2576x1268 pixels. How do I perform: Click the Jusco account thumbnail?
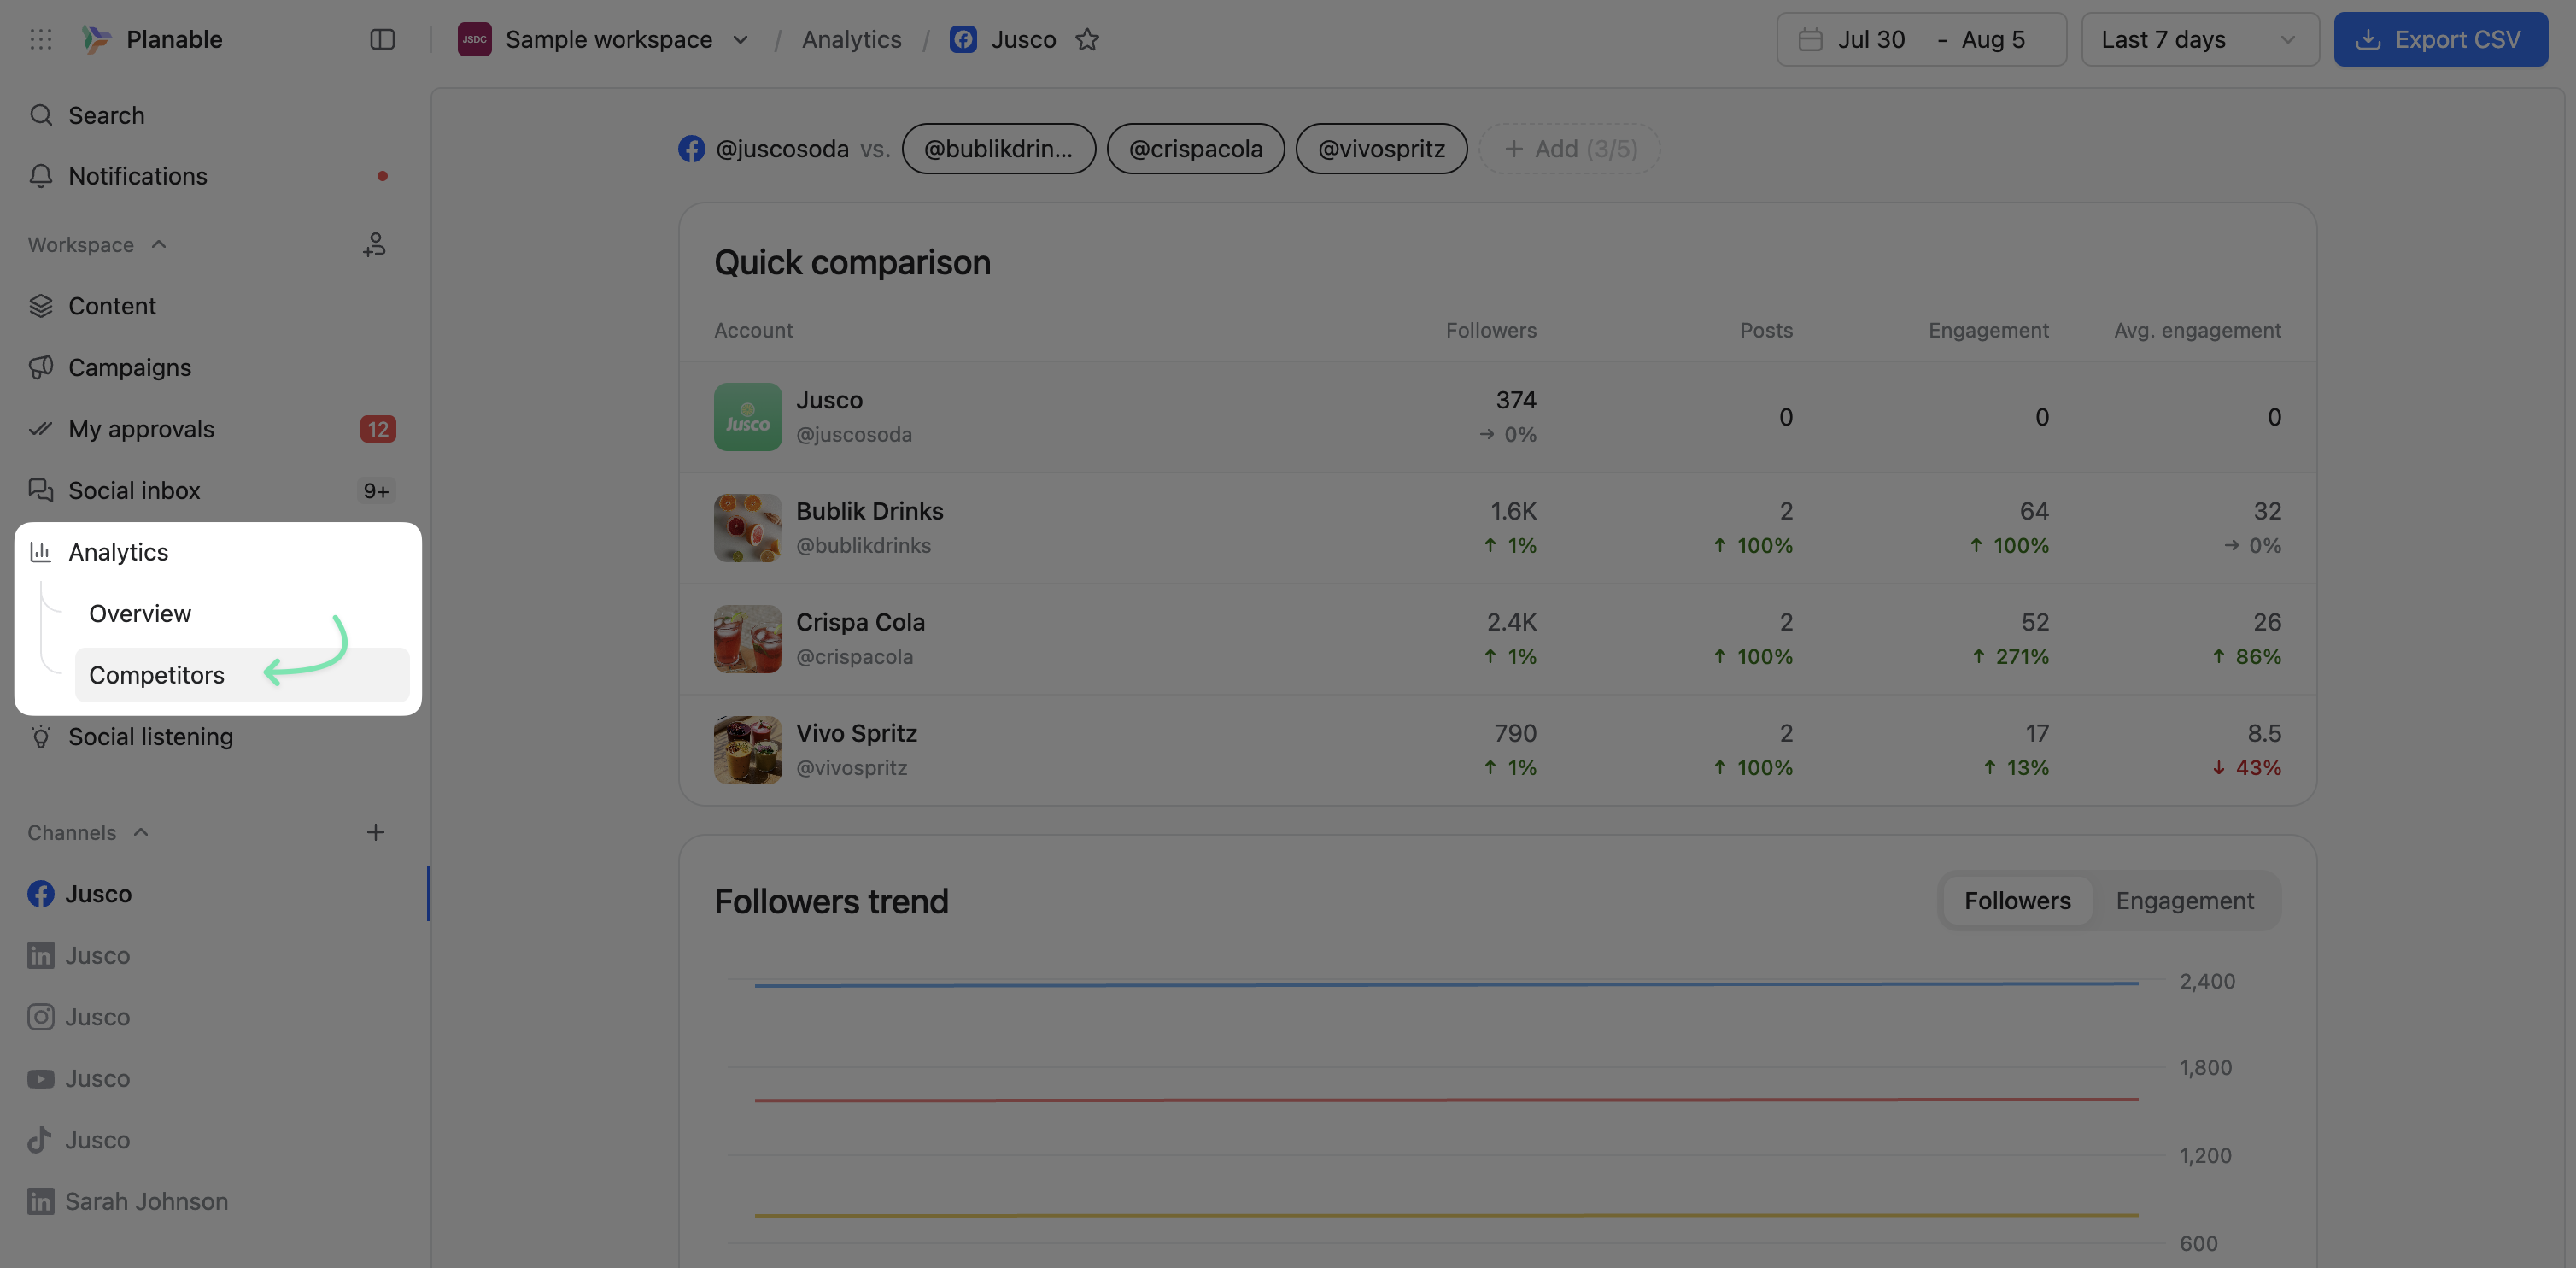tap(747, 416)
